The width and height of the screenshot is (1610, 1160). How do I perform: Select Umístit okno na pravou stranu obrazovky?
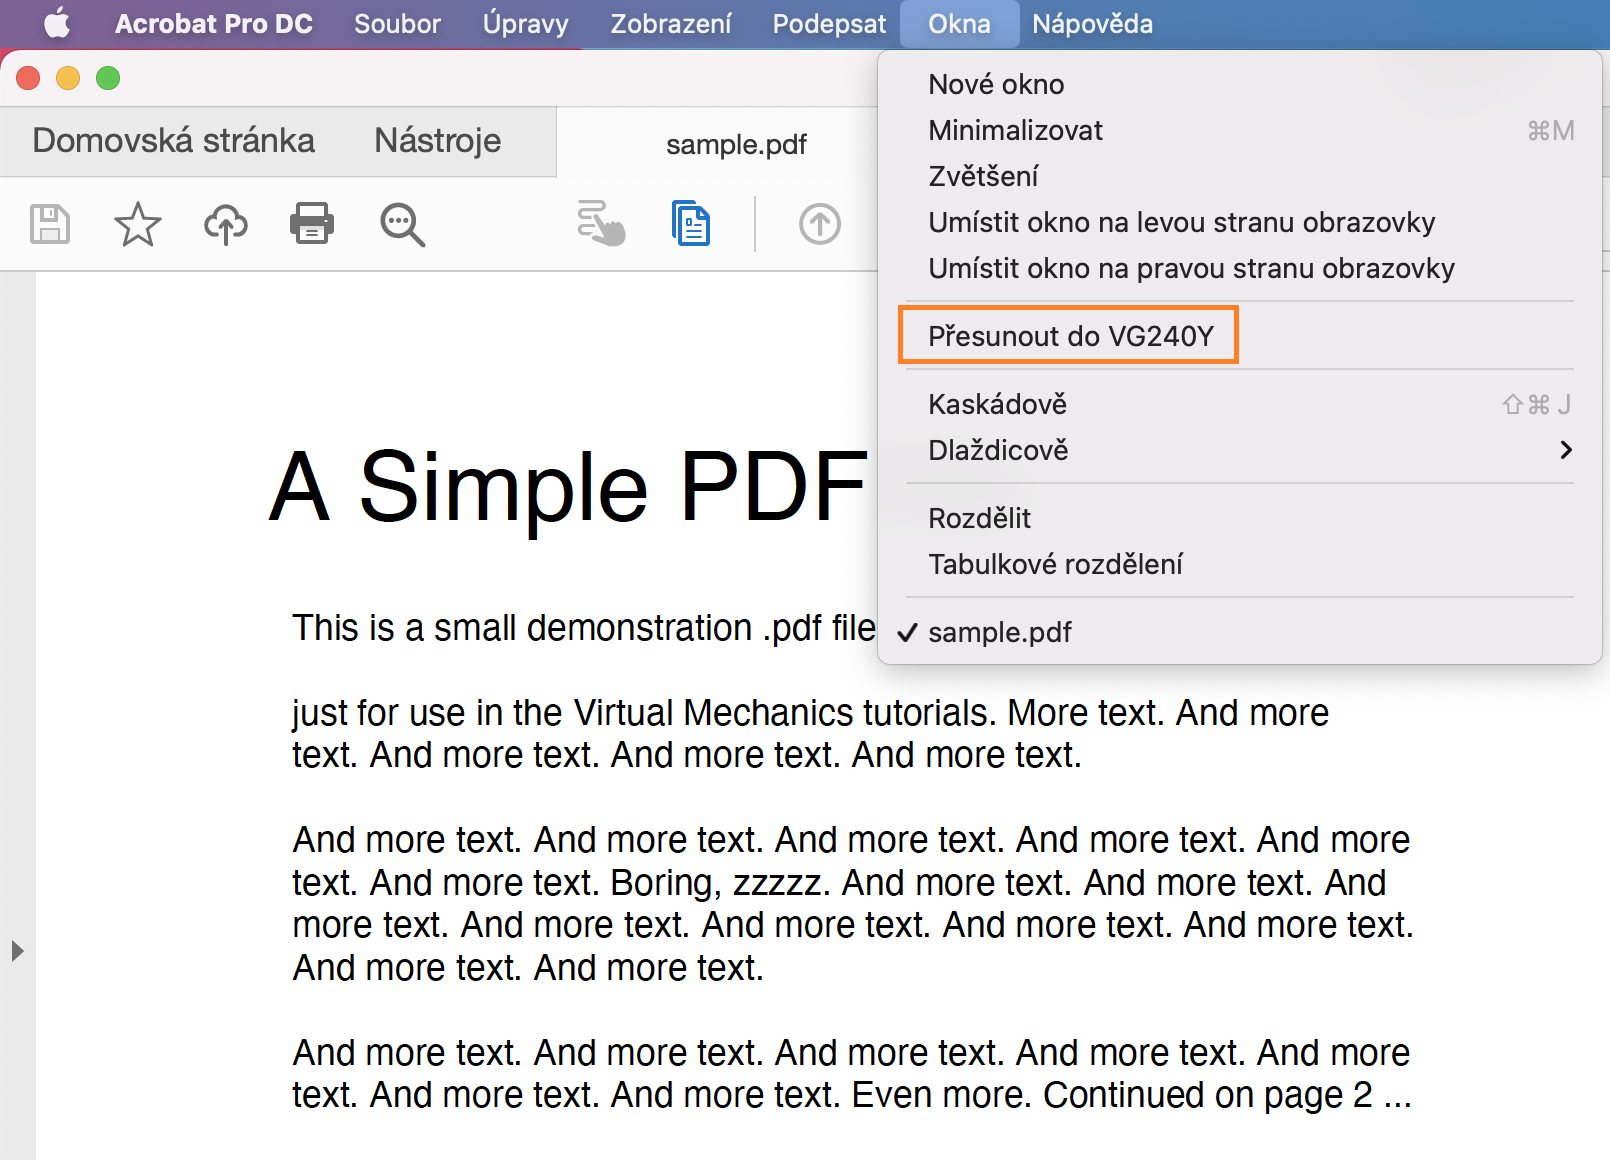click(1240, 268)
